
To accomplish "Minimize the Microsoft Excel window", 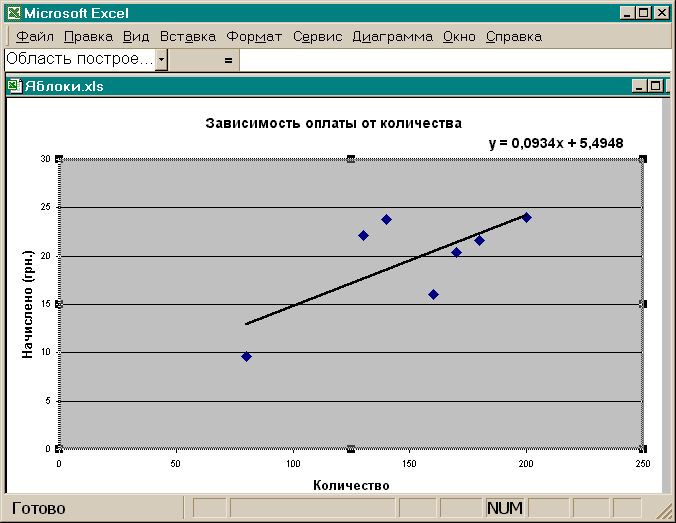I will click(627, 13).
